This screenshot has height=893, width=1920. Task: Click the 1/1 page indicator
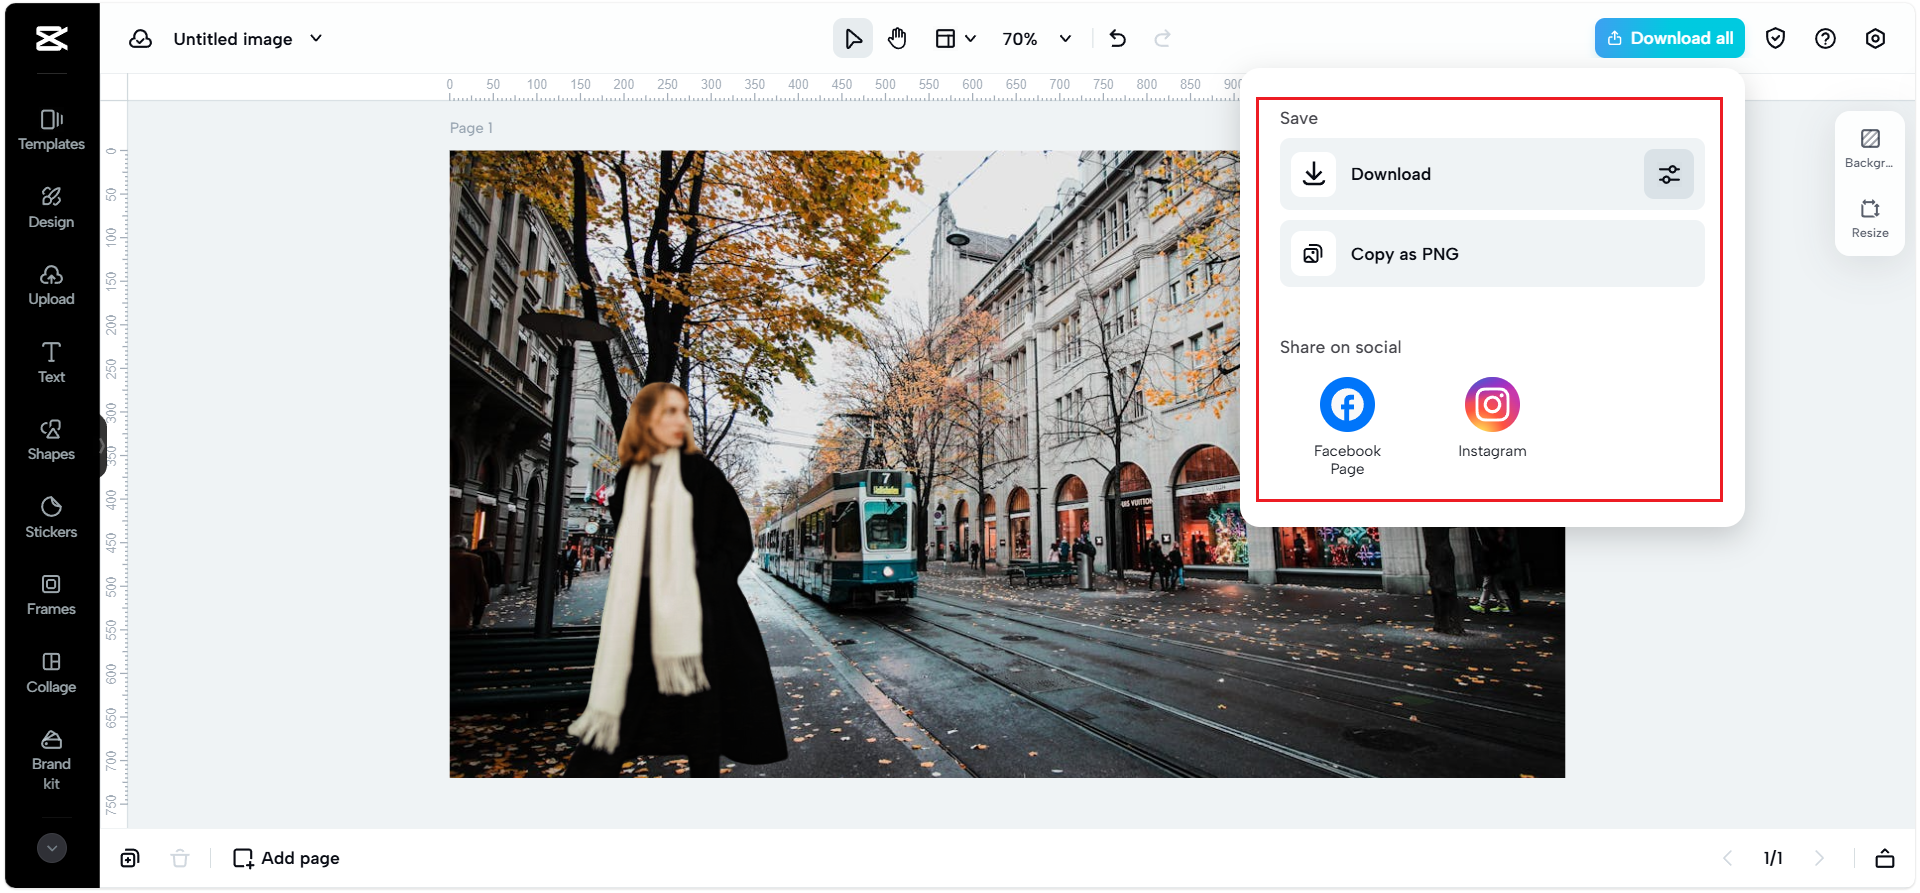(x=1773, y=858)
